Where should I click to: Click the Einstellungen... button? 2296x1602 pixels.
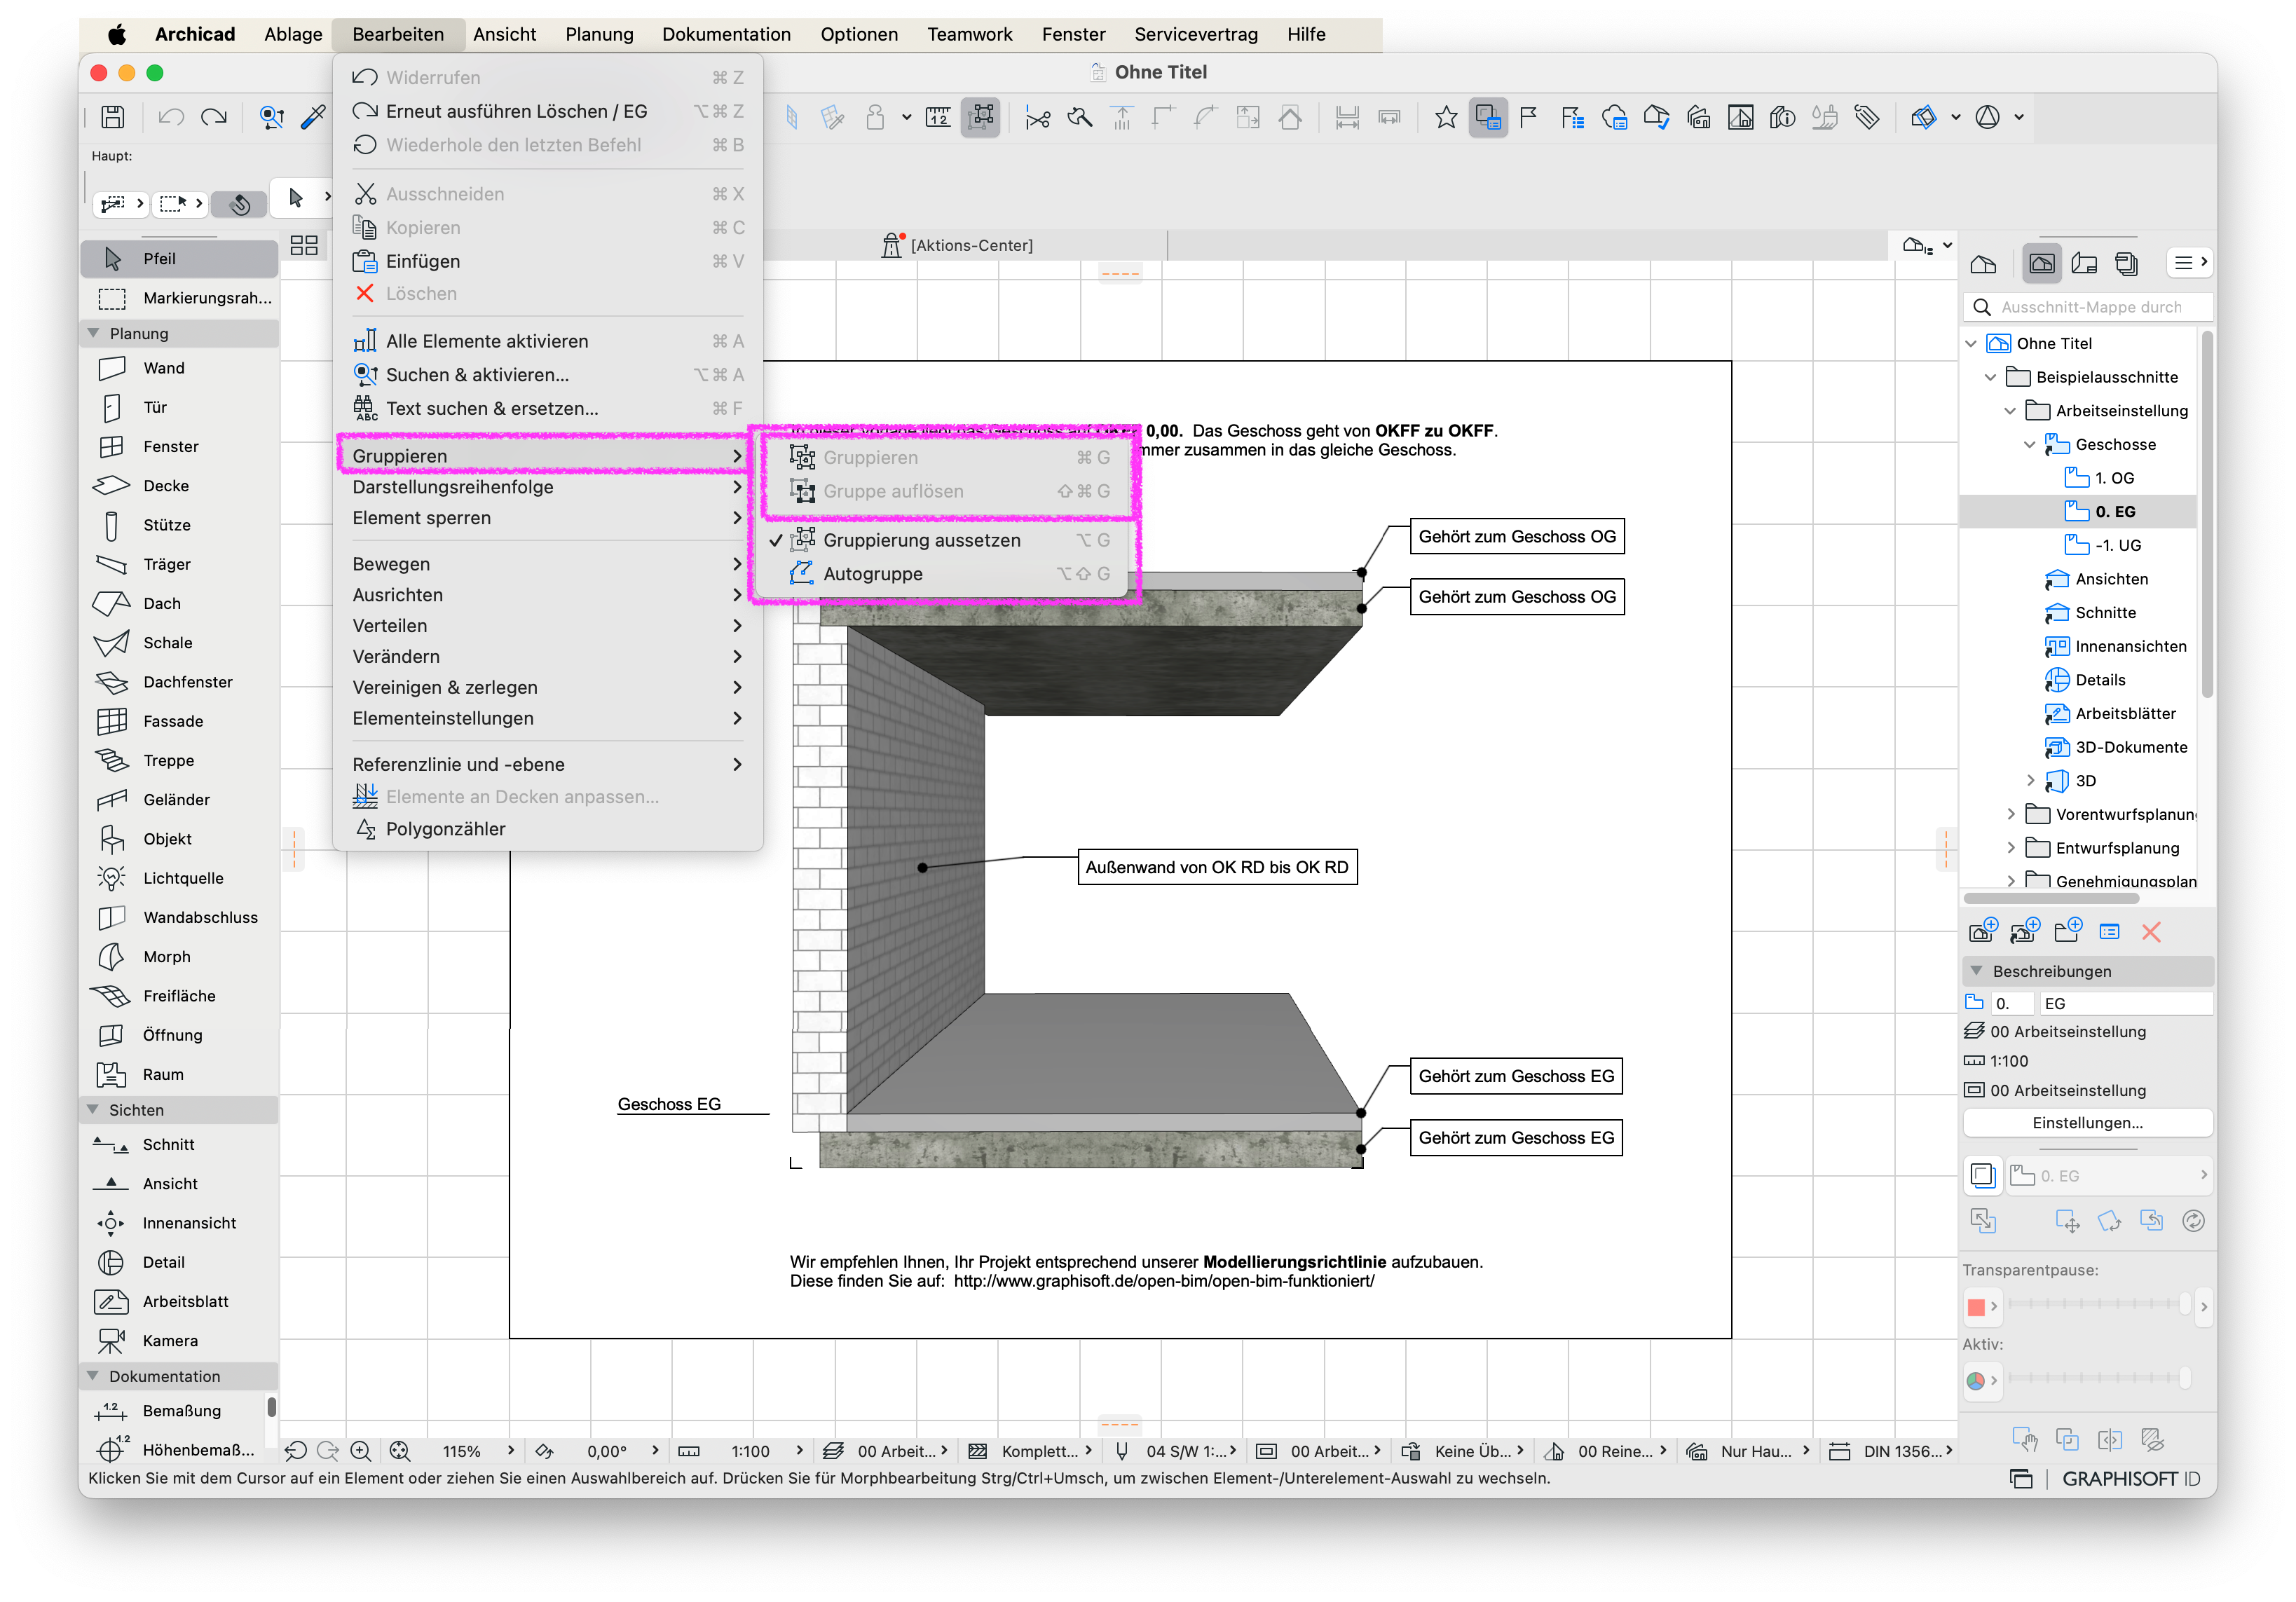coord(2088,1123)
